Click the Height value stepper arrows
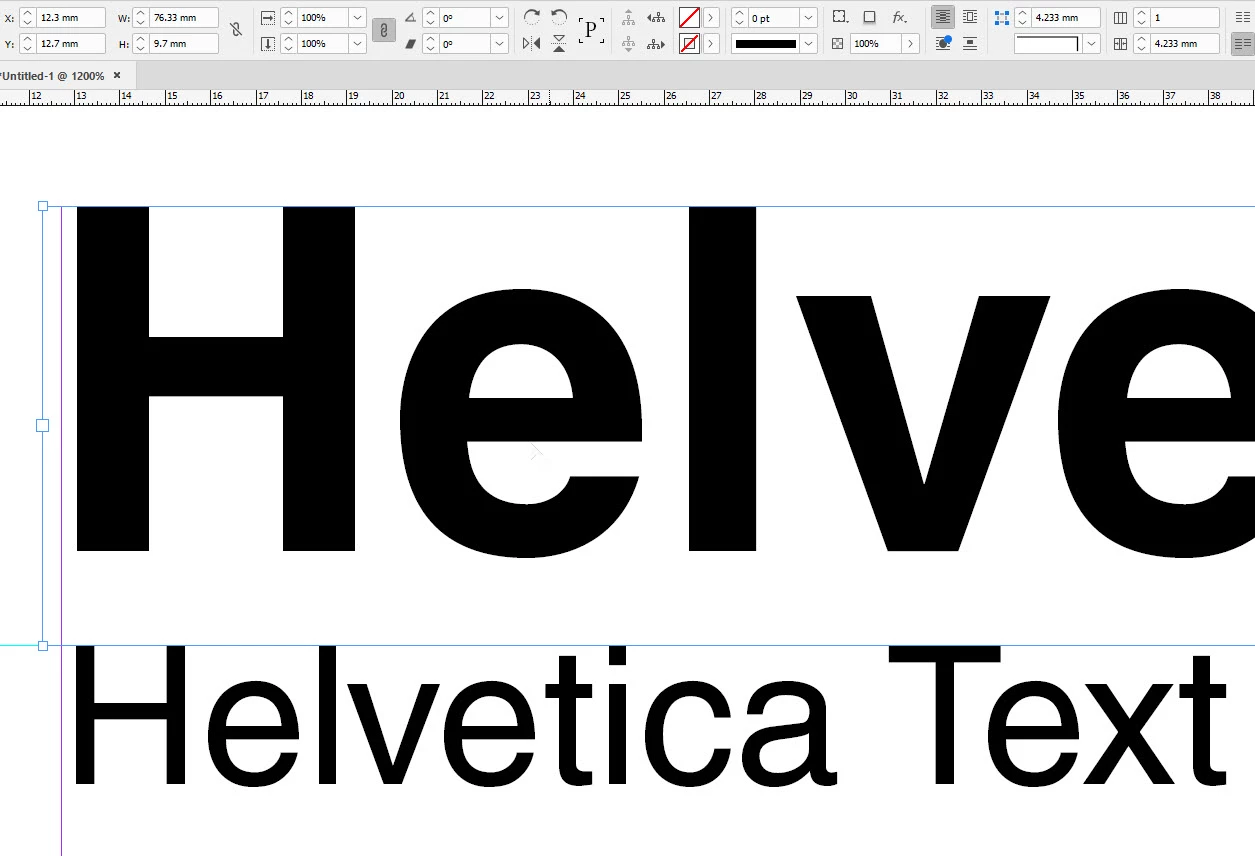Viewport: 1255px width, 856px height. pyautogui.click(x=141, y=44)
